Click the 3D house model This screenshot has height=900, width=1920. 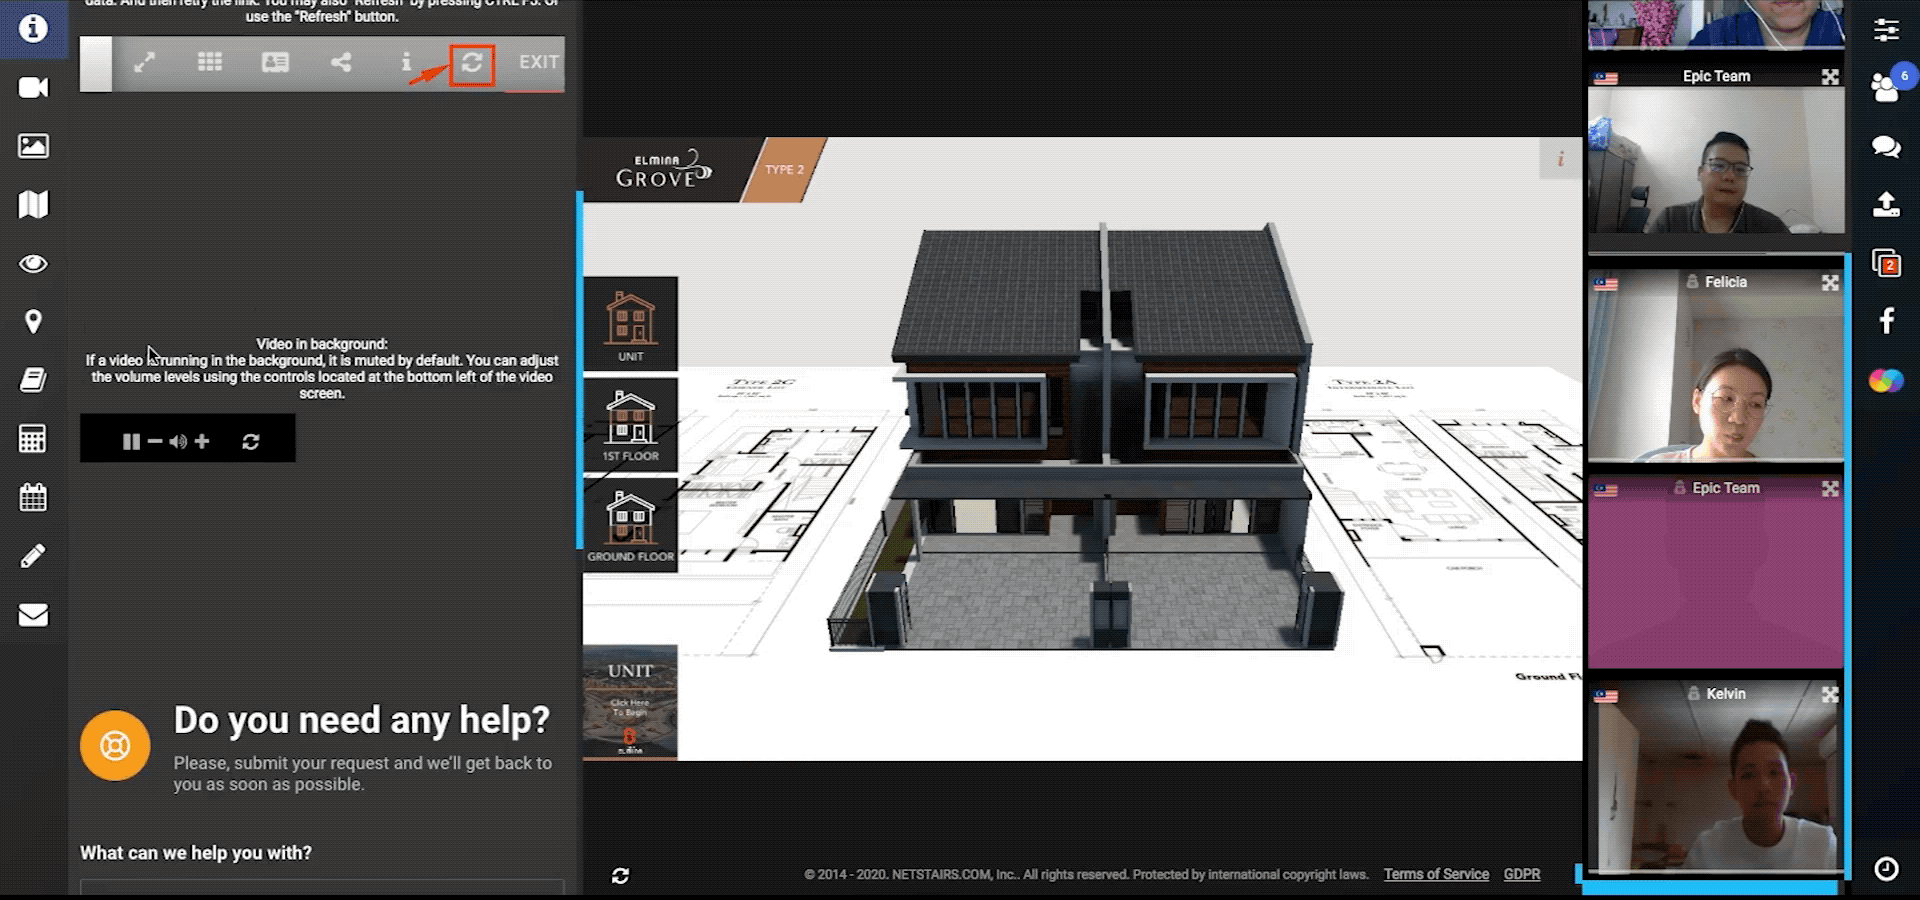[x=1085, y=435]
